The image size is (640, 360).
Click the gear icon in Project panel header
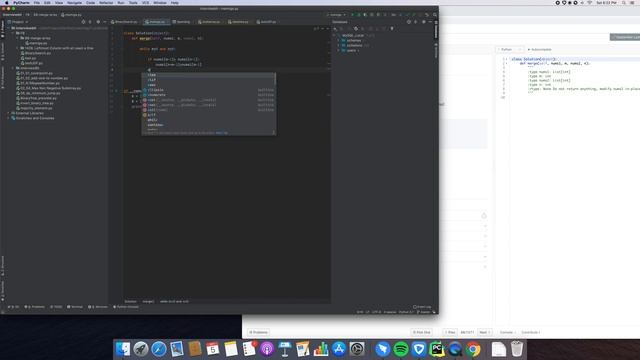(98, 22)
